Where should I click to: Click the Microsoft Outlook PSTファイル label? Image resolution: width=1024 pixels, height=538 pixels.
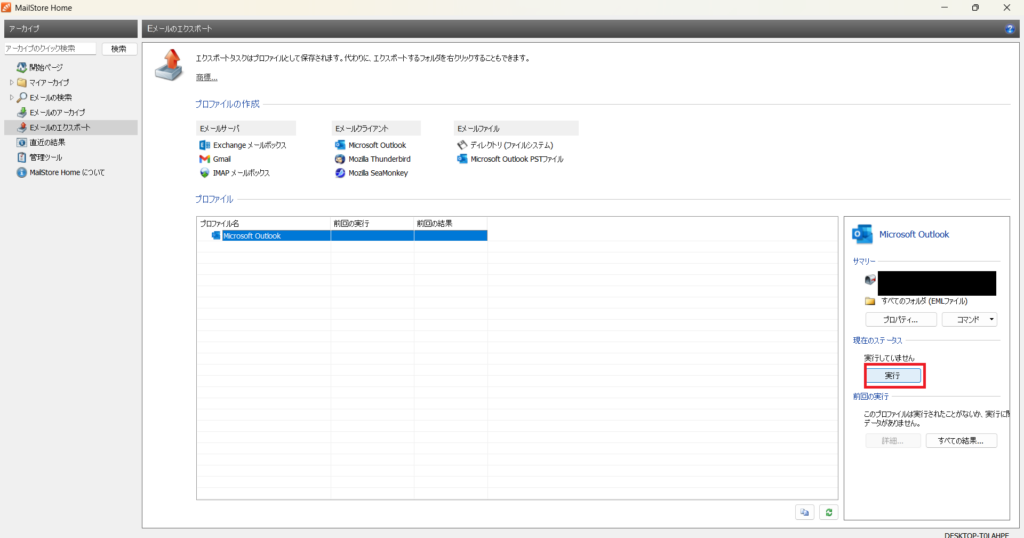pos(517,159)
